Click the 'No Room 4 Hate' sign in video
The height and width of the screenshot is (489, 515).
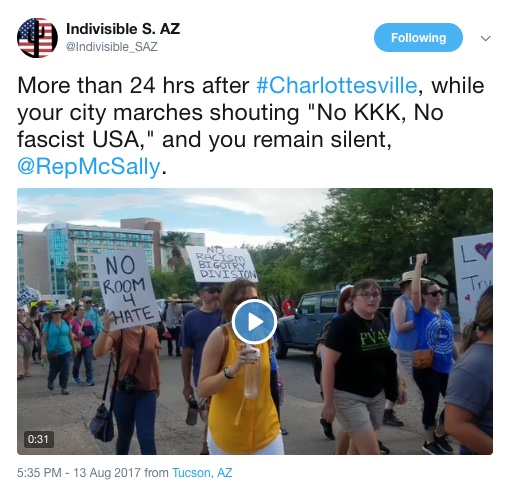pyautogui.click(x=126, y=289)
